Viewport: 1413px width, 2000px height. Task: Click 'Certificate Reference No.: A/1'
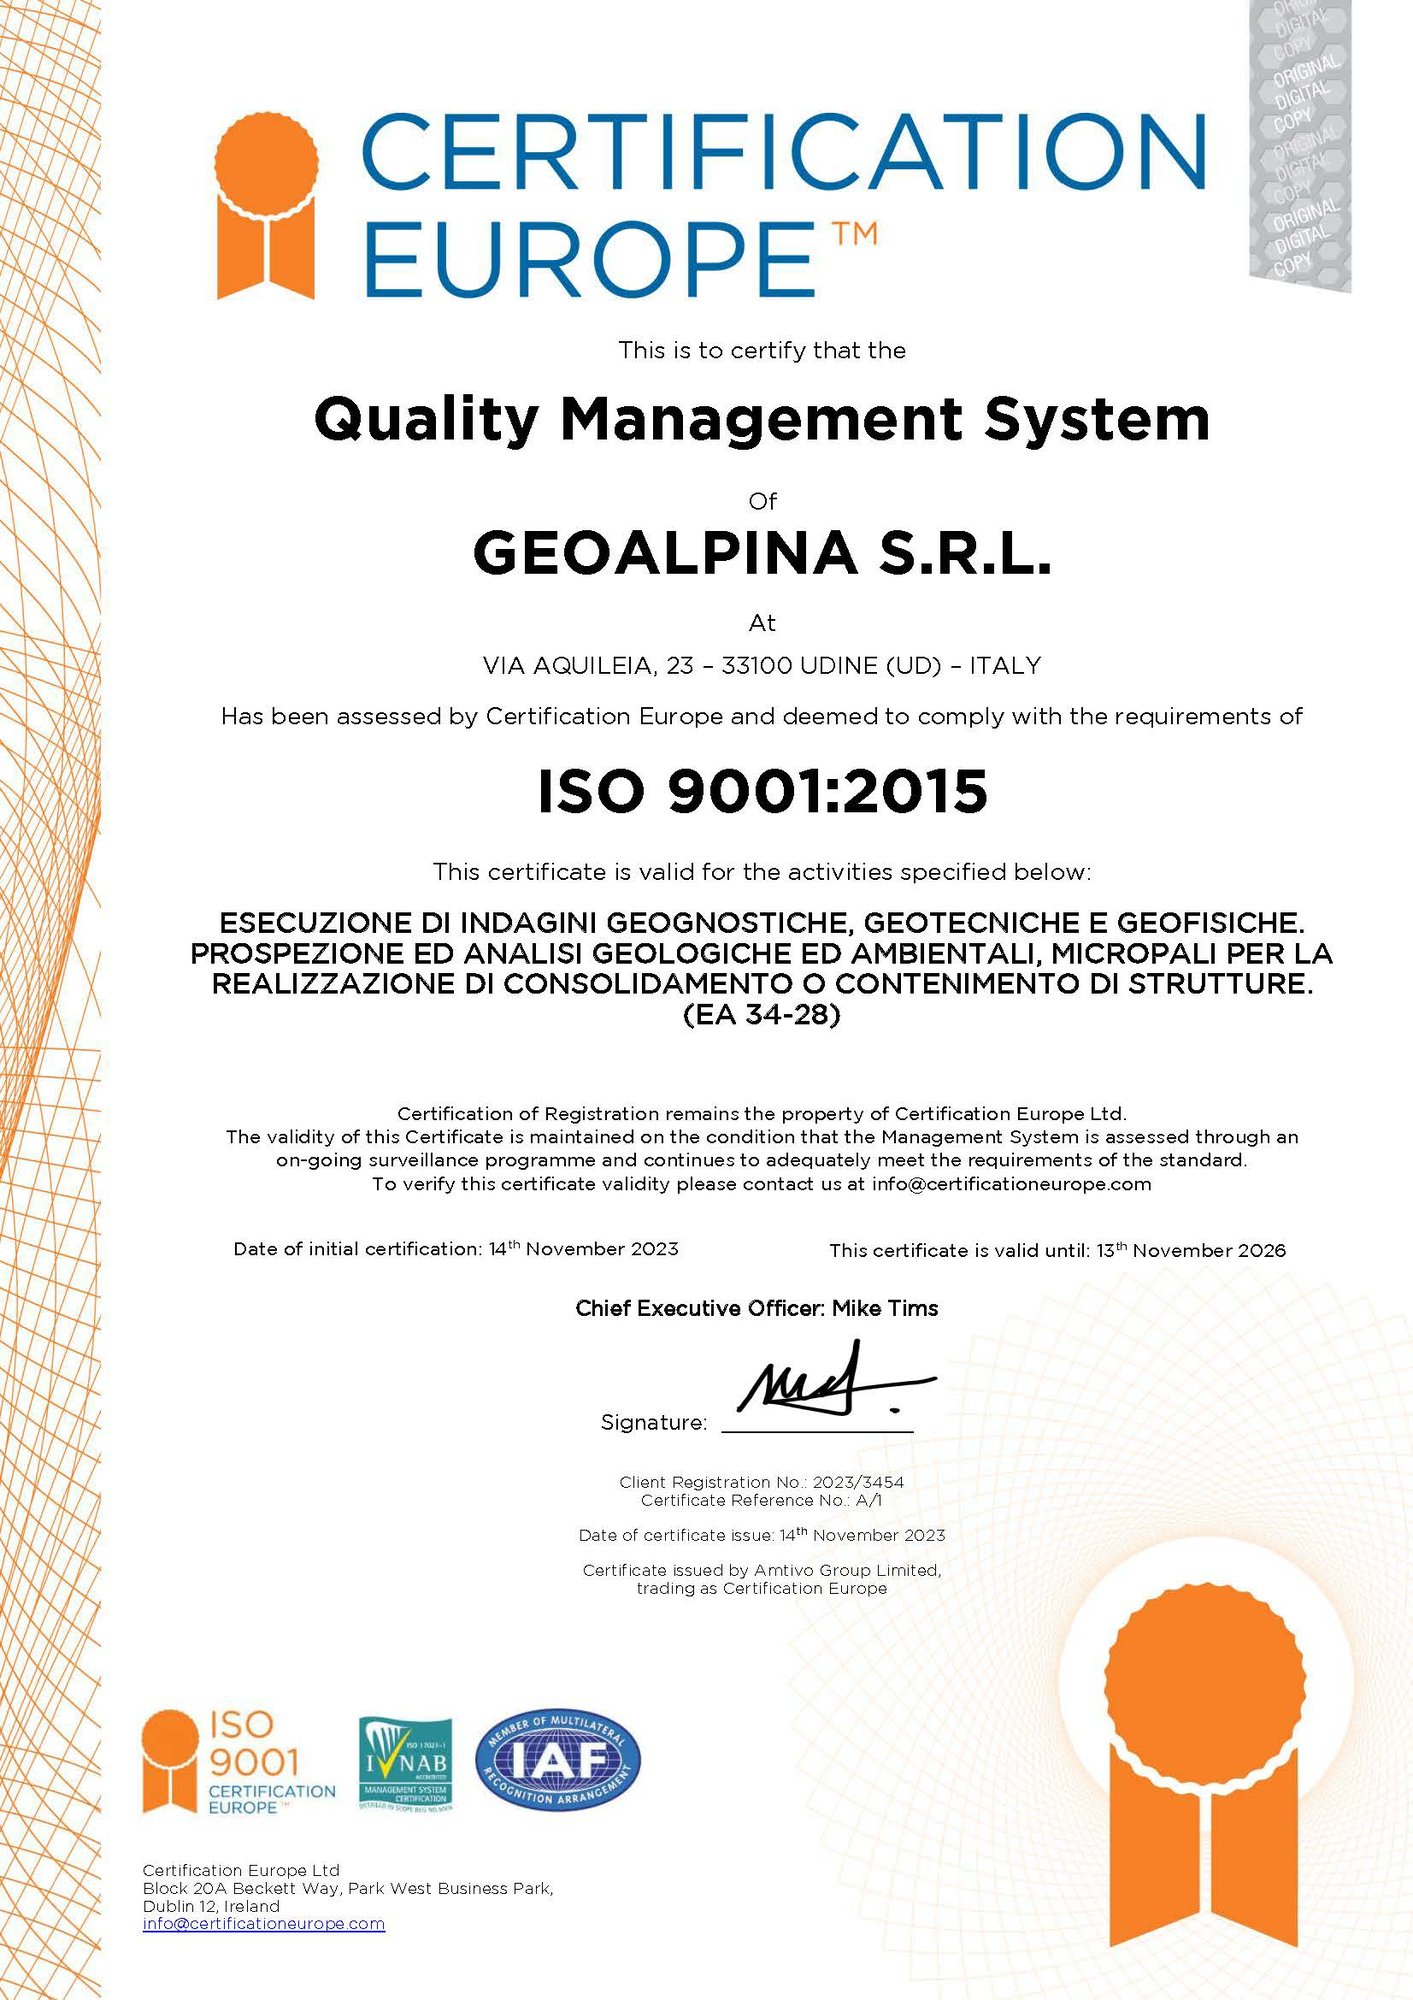(x=762, y=1500)
